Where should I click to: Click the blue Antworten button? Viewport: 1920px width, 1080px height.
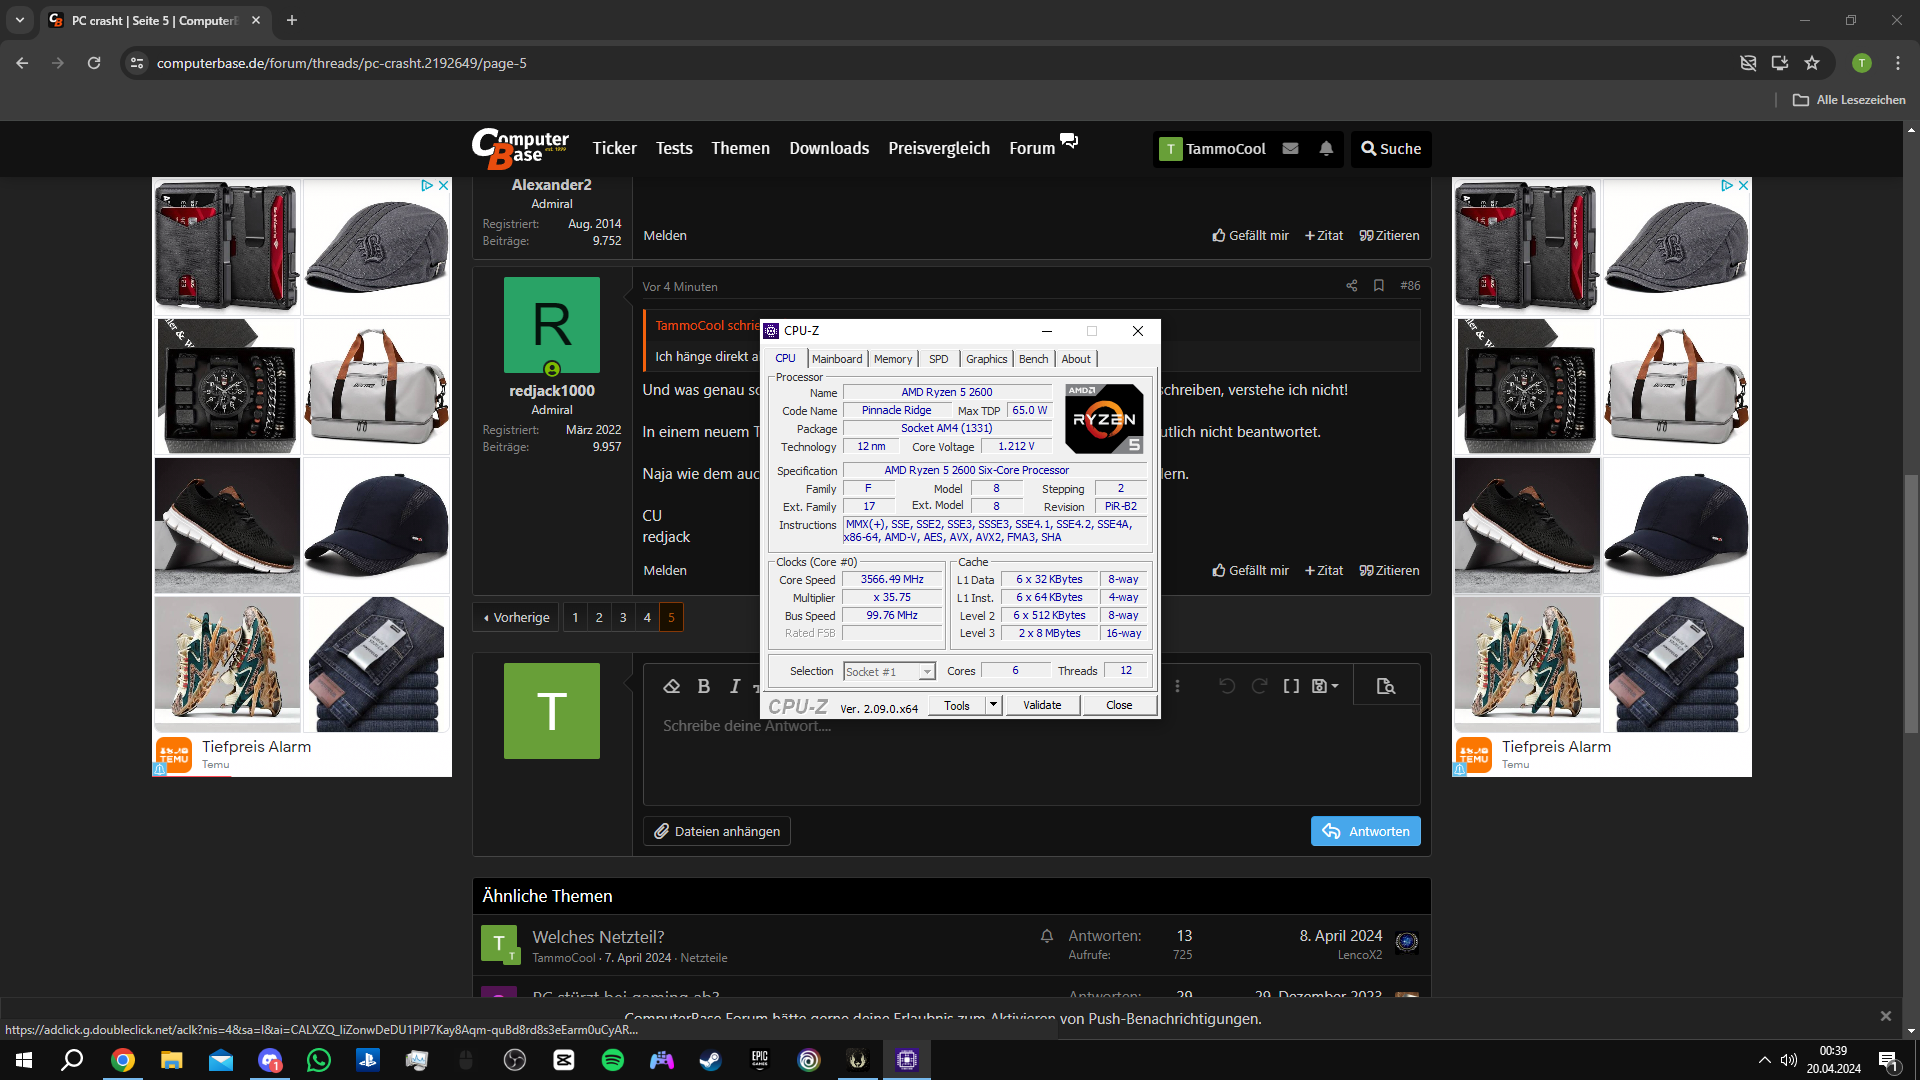coord(1365,831)
